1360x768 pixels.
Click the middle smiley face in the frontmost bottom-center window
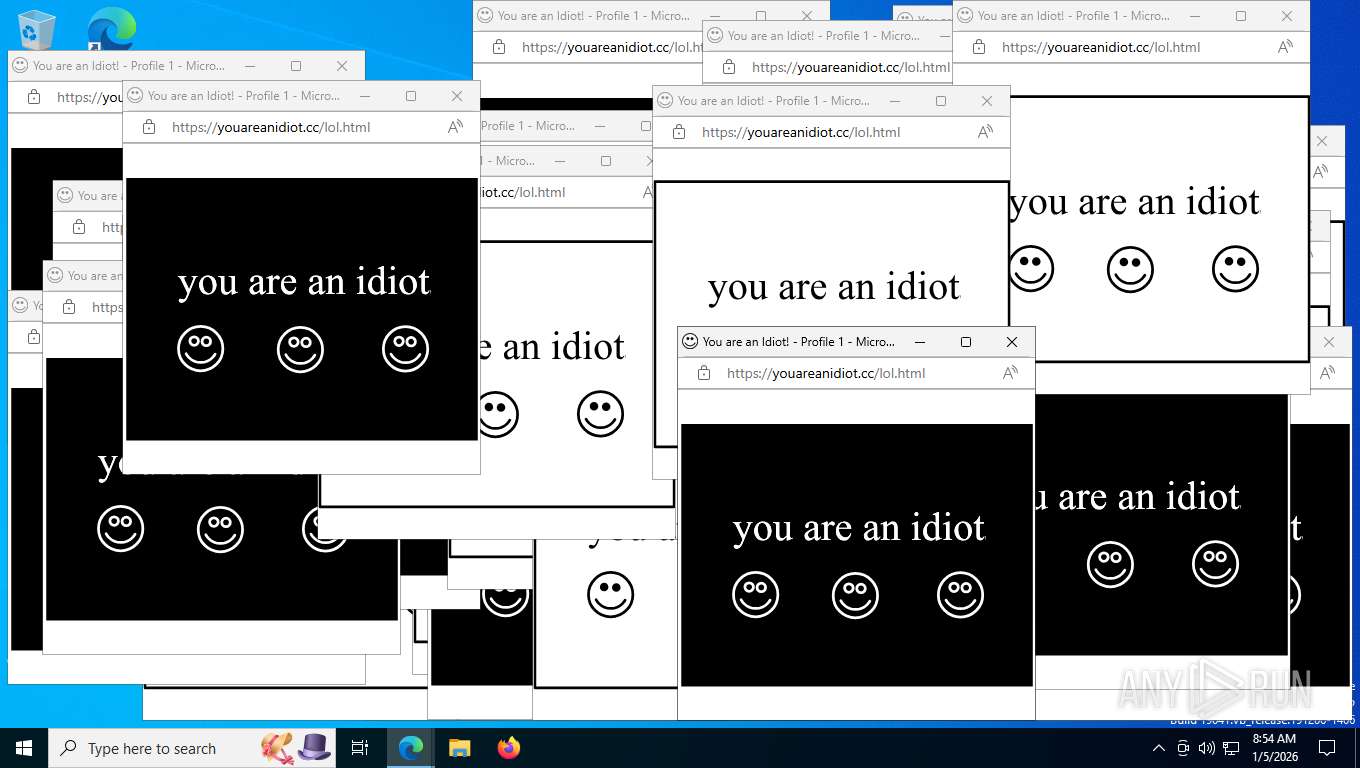pyautogui.click(x=855, y=595)
